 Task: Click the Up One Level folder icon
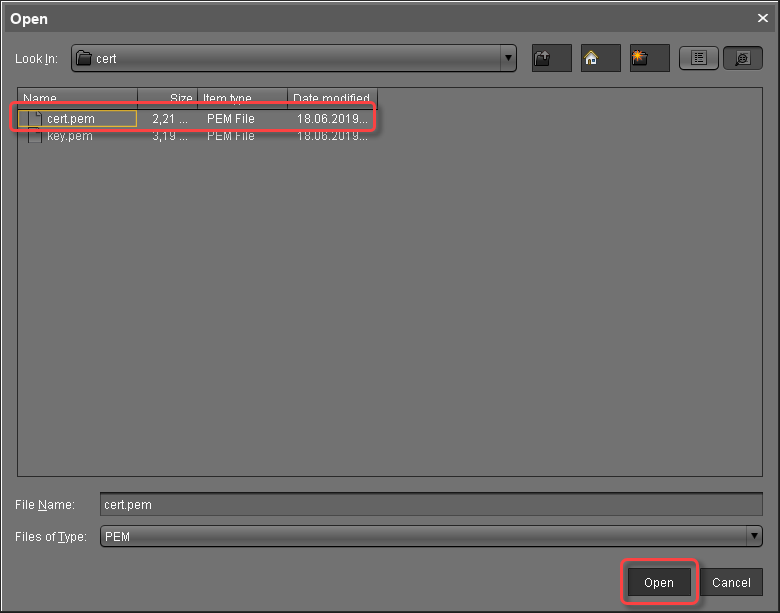click(551, 58)
